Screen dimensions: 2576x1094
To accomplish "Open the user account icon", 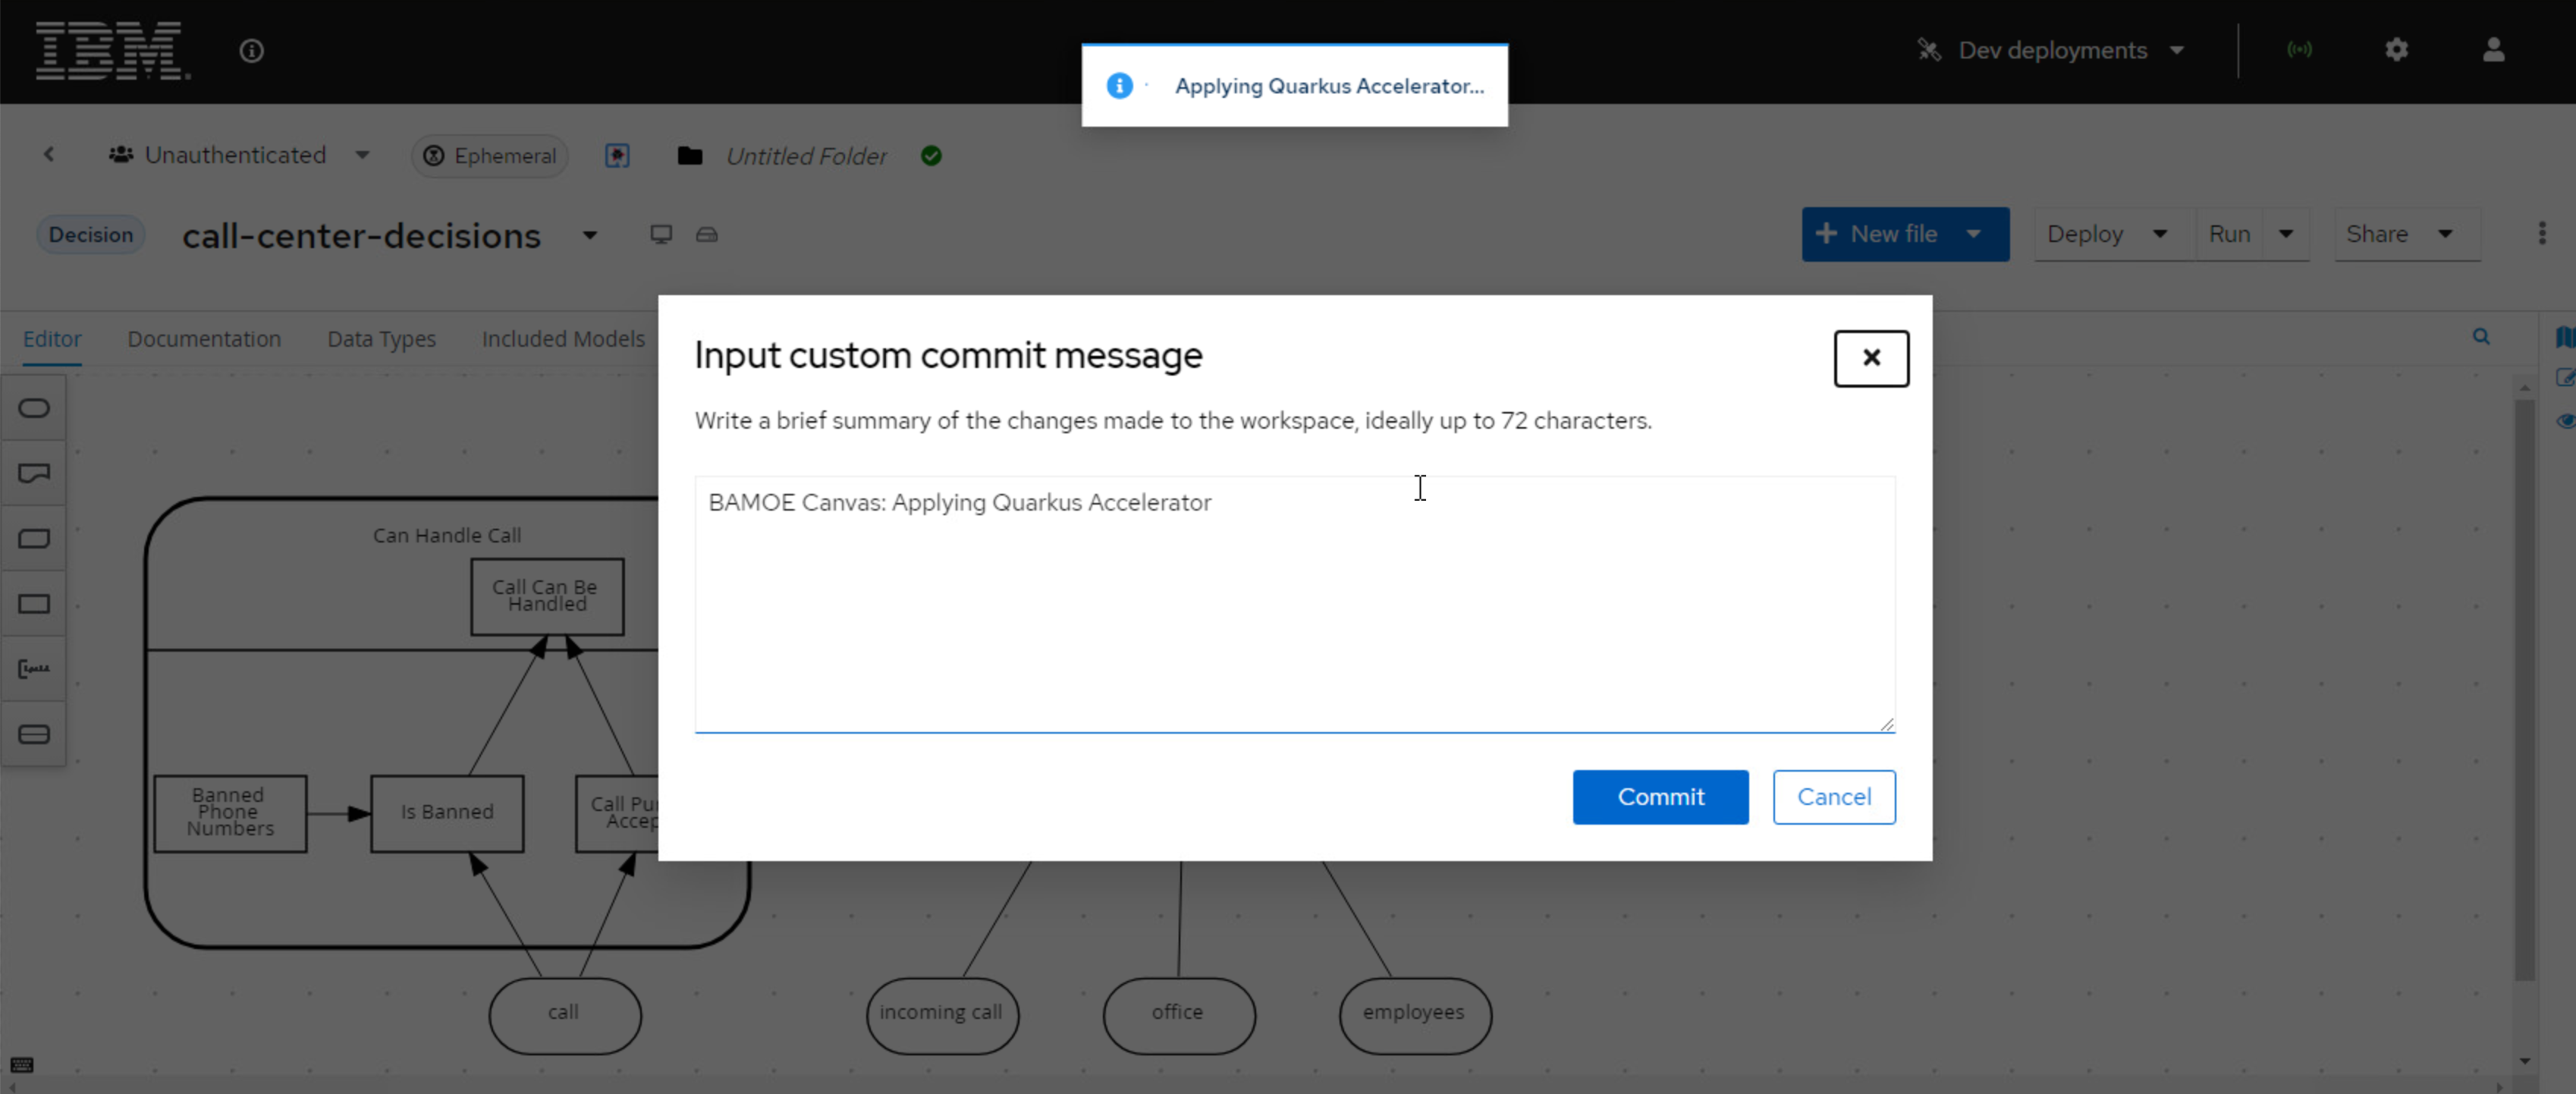I will click(2493, 49).
